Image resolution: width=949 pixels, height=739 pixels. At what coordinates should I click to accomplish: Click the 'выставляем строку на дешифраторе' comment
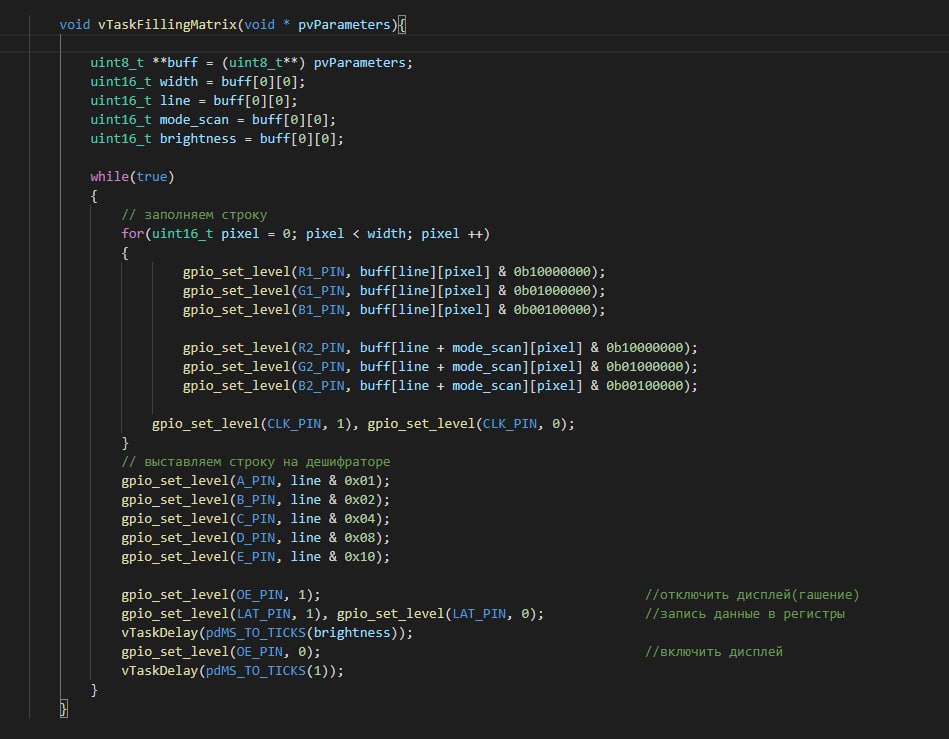click(255, 461)
